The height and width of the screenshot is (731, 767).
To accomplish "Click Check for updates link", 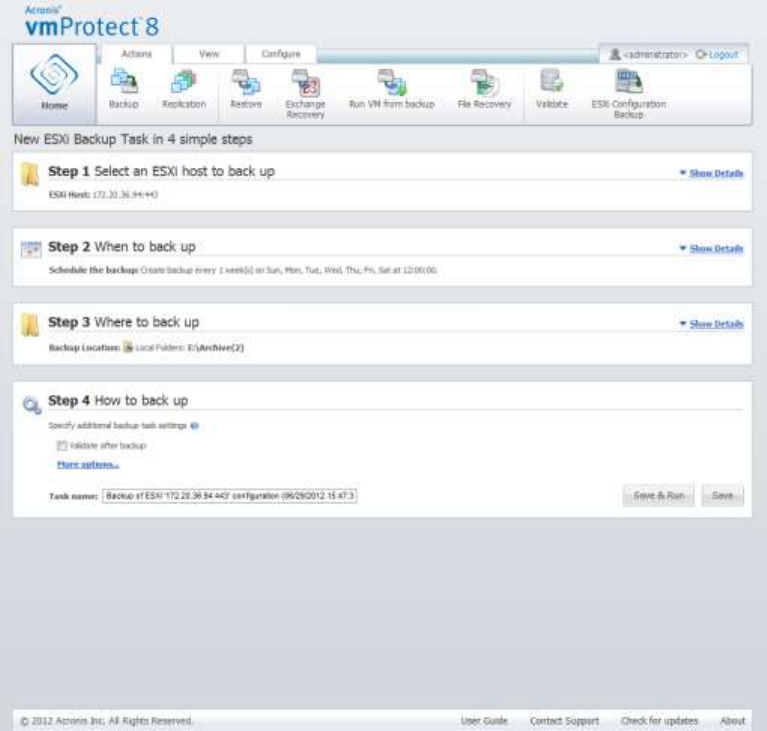I will [659, 721].
